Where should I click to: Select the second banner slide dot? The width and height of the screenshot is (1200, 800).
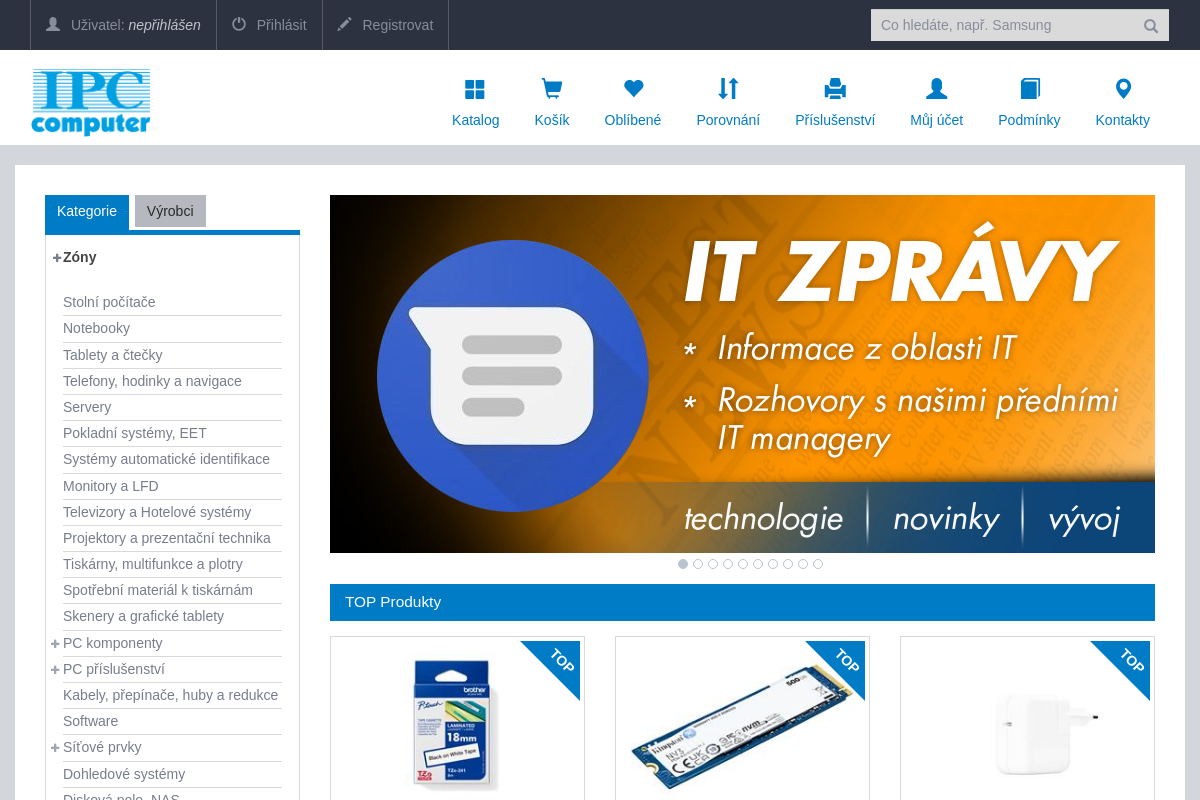tap(698, 564)
